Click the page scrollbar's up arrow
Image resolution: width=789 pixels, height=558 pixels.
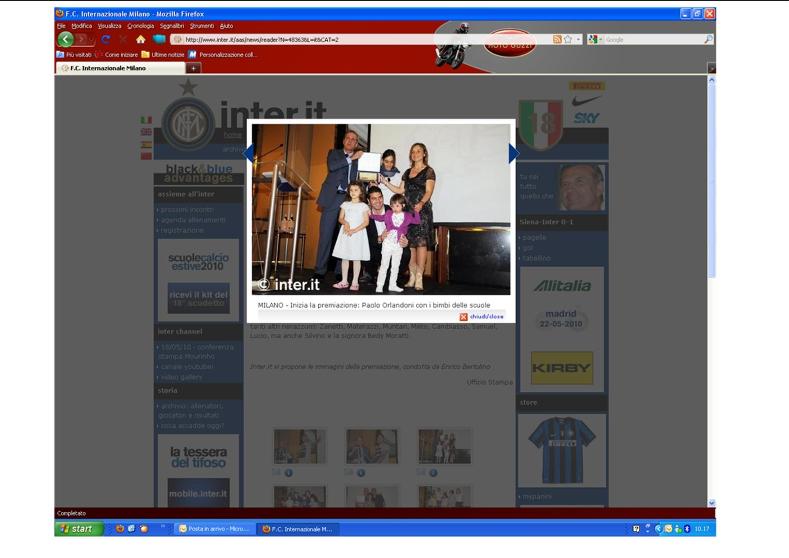pyautogui.click(x=712, y=80)
